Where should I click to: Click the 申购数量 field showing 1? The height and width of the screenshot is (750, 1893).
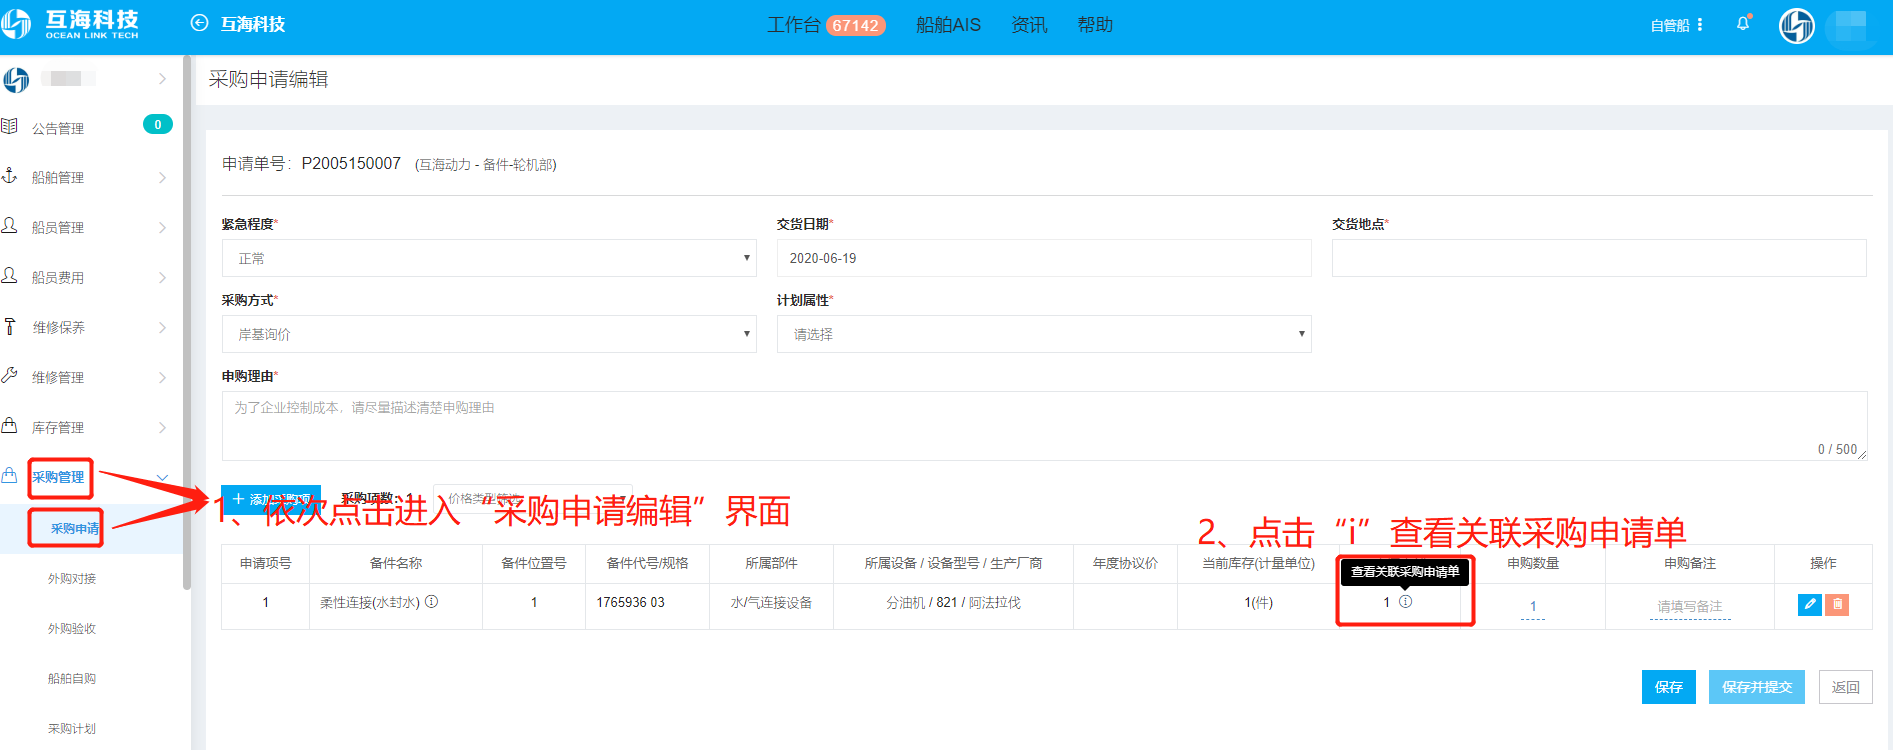(1533, 607)
